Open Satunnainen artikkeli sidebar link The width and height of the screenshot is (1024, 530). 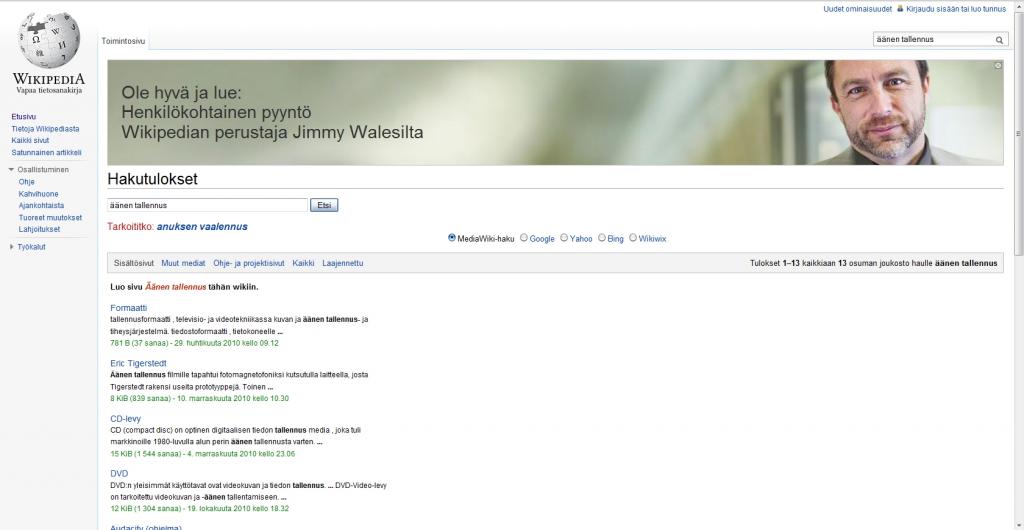click(46, 153)
